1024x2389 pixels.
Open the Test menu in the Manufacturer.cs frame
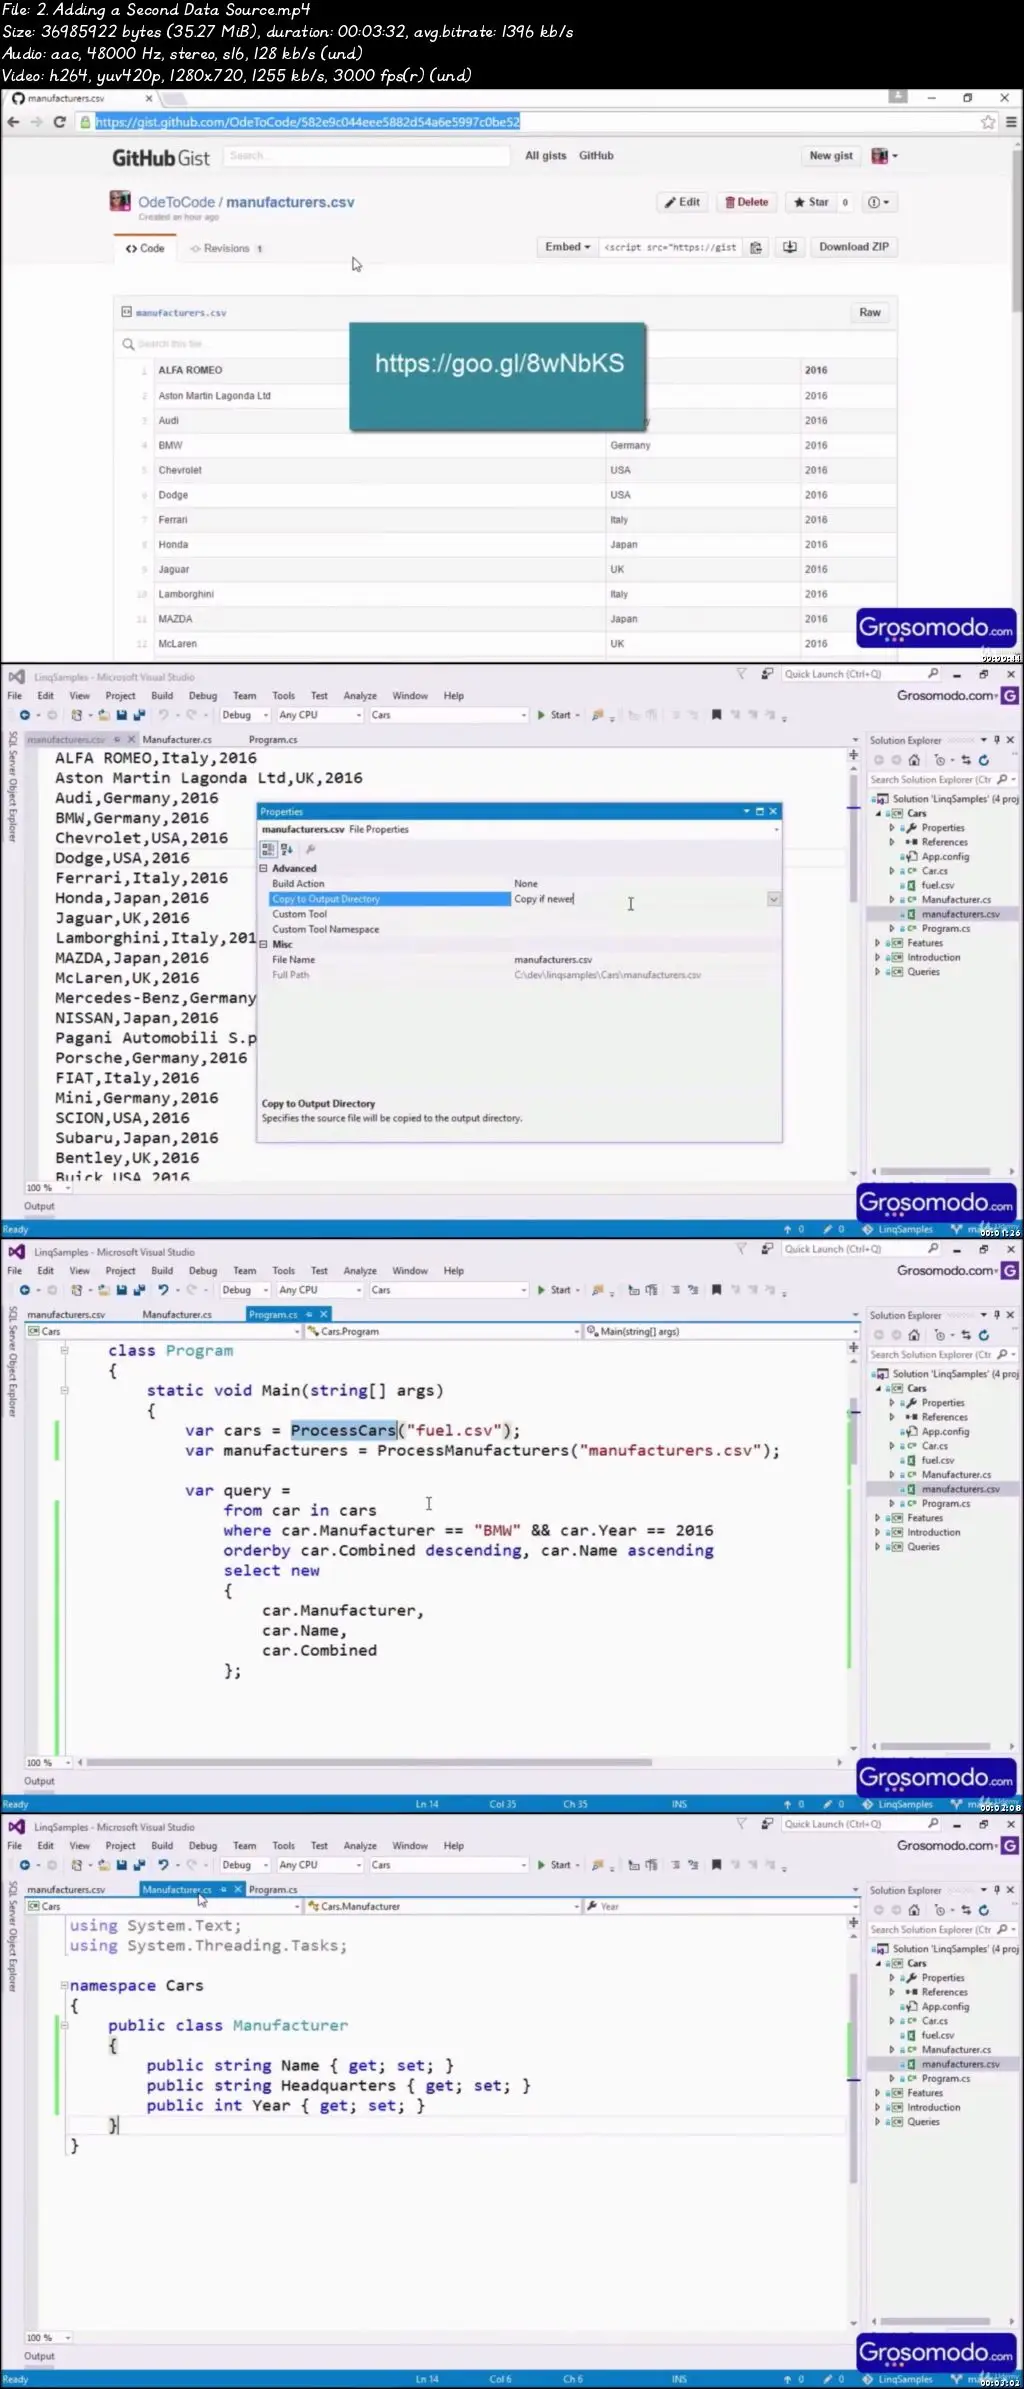319,1846
